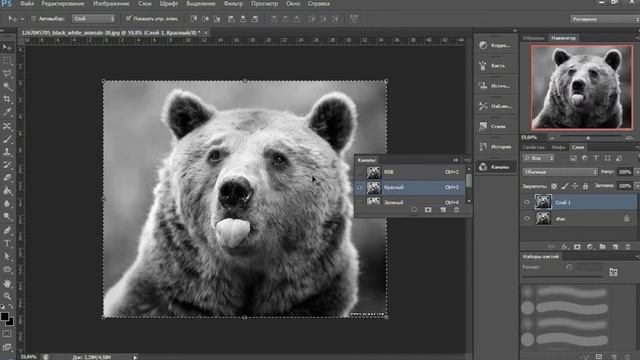The height and width of the screenshot is (360, 640).
Task: Open the Стили collapsed panel button
Action: pyautogui.click(x=496, y=127)
